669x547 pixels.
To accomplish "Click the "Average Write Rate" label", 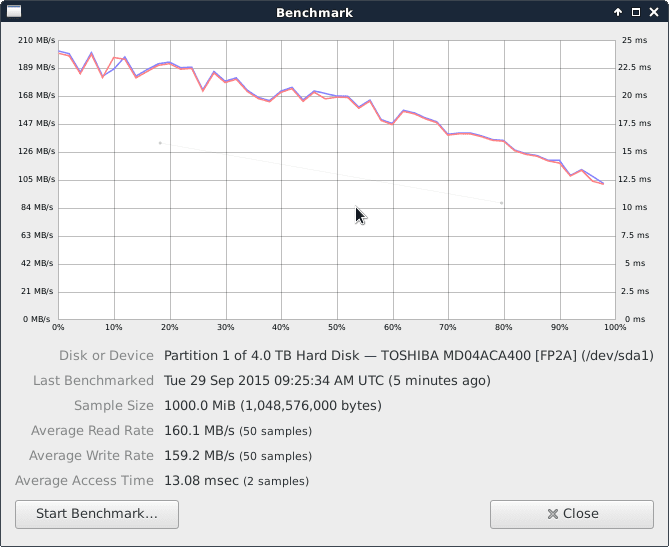I will pyautogui.click(x=91, y=456).
